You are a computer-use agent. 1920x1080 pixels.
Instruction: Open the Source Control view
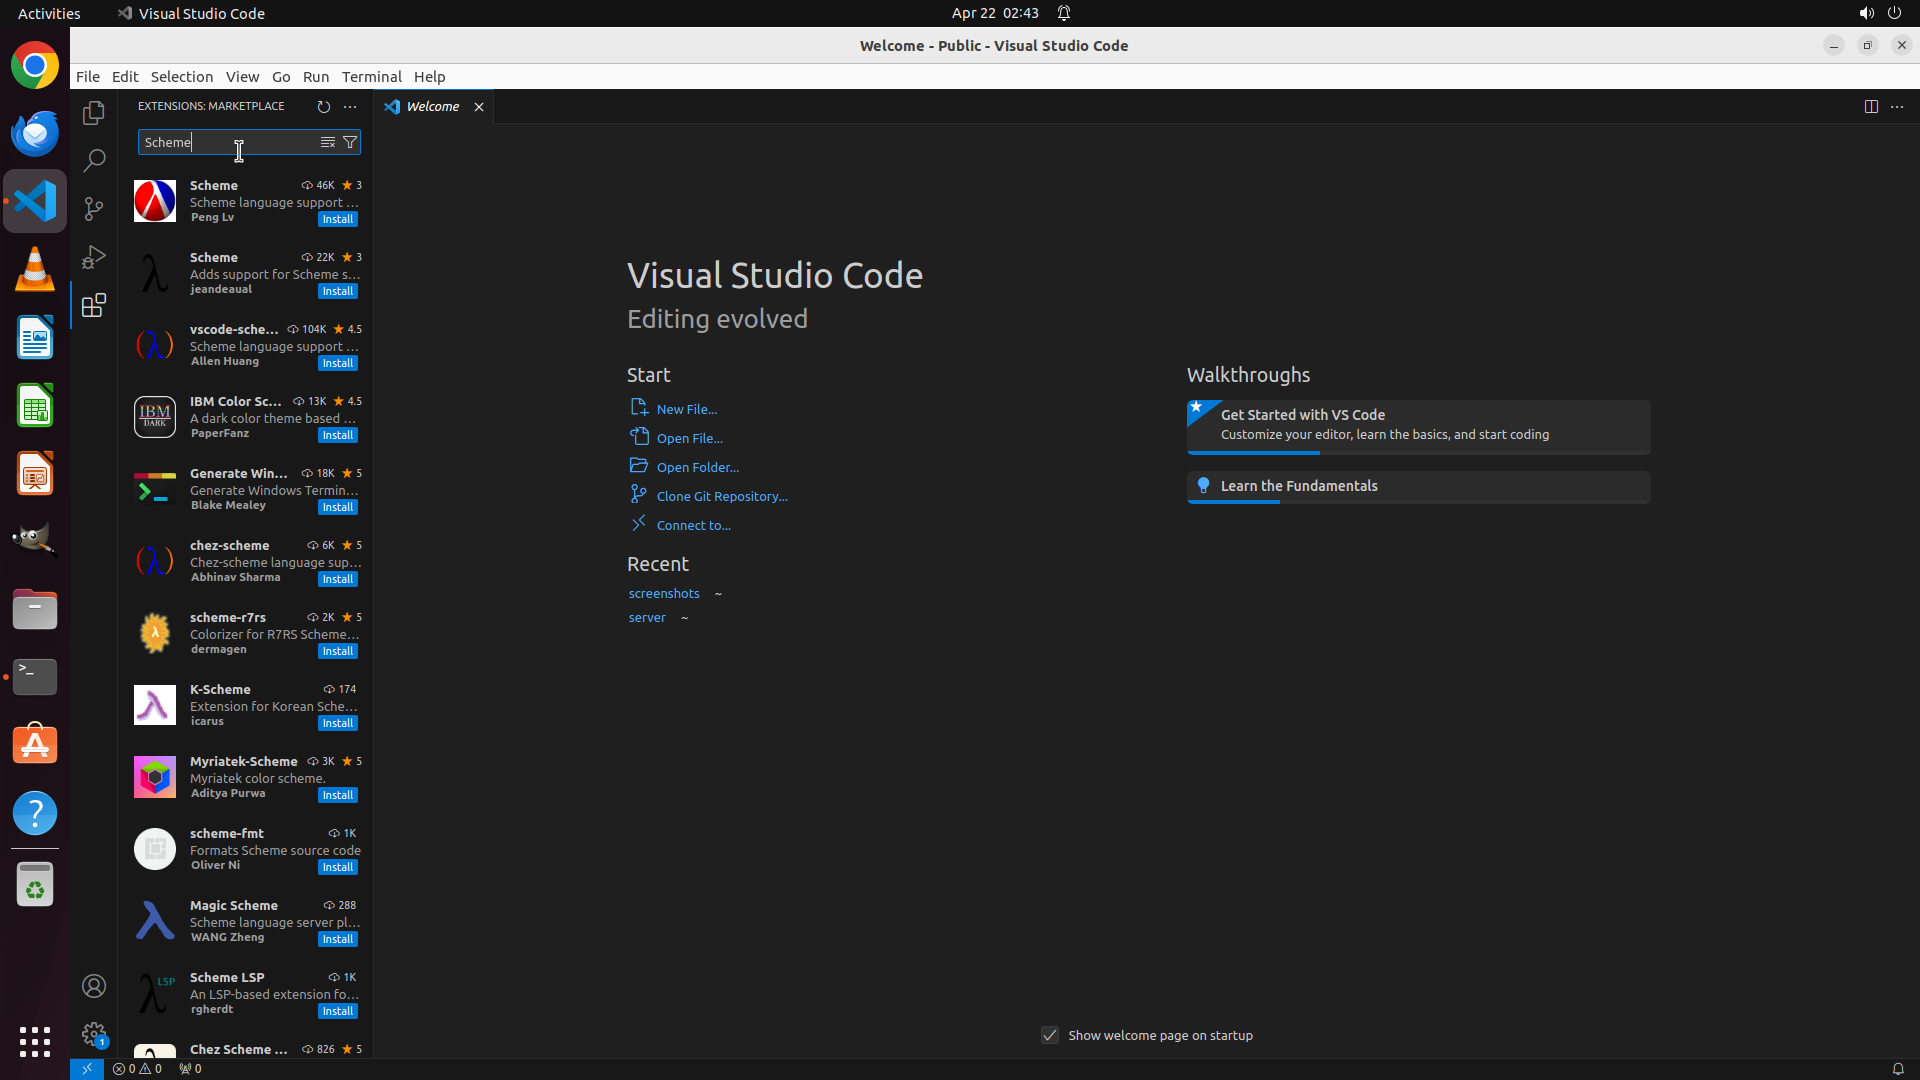[x=94, y=208]
